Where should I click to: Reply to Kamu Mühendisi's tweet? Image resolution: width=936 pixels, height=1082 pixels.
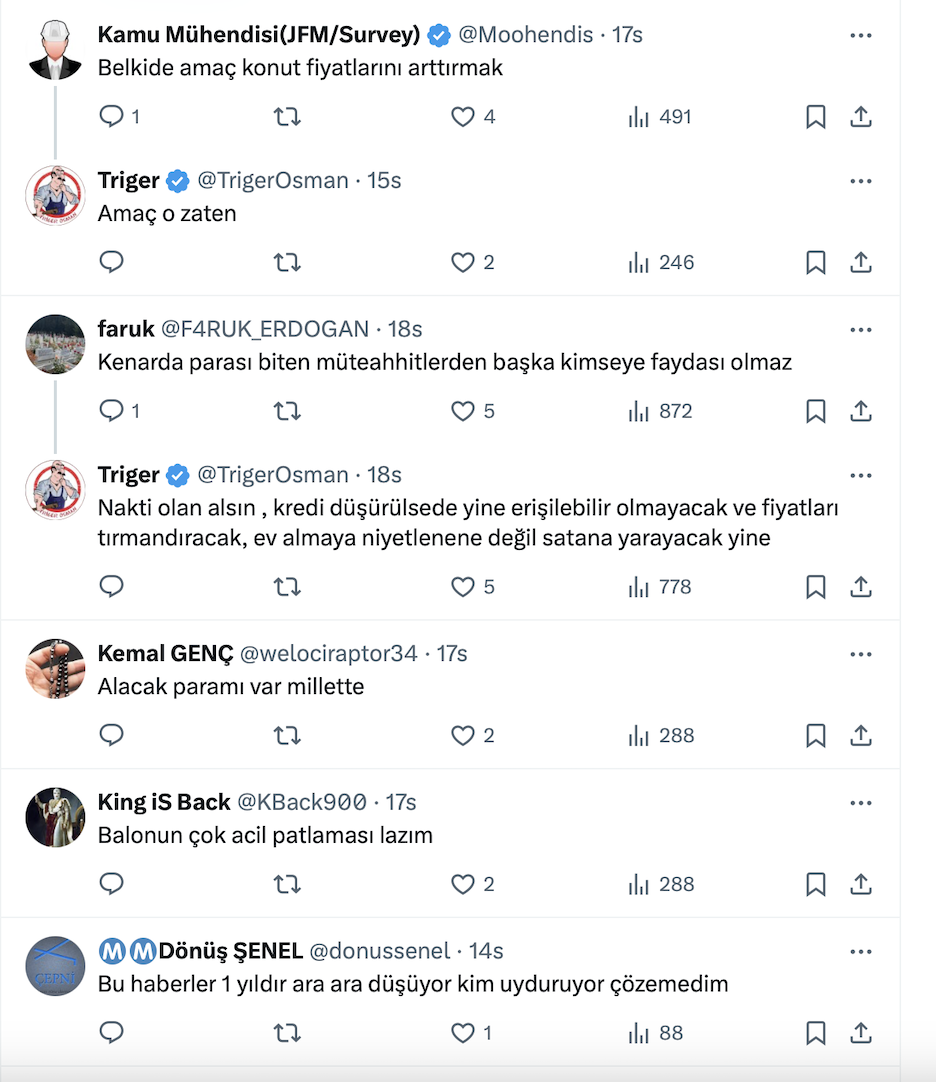(x=112, y=117)
